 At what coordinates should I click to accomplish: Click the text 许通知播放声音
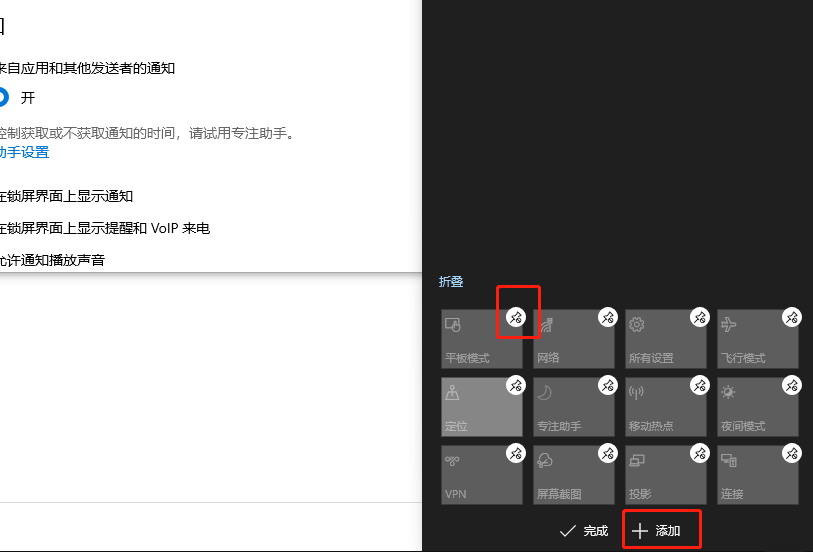click(x=56, y=260)
